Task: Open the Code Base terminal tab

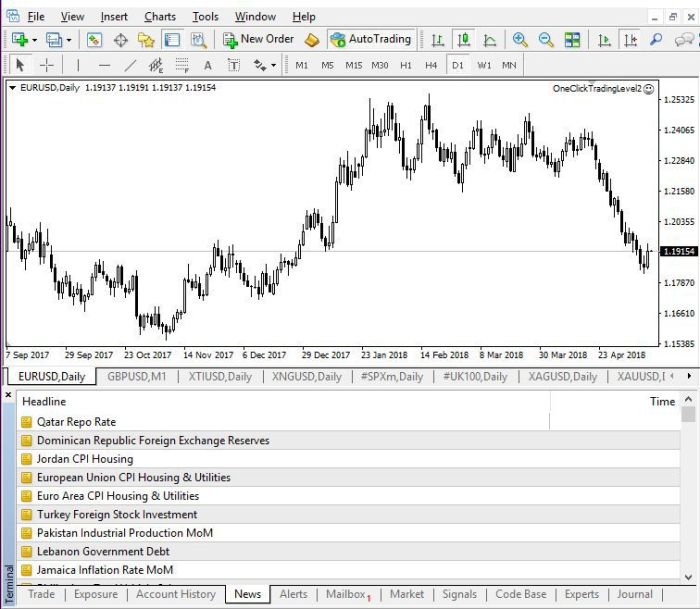Action: point(521,594)
